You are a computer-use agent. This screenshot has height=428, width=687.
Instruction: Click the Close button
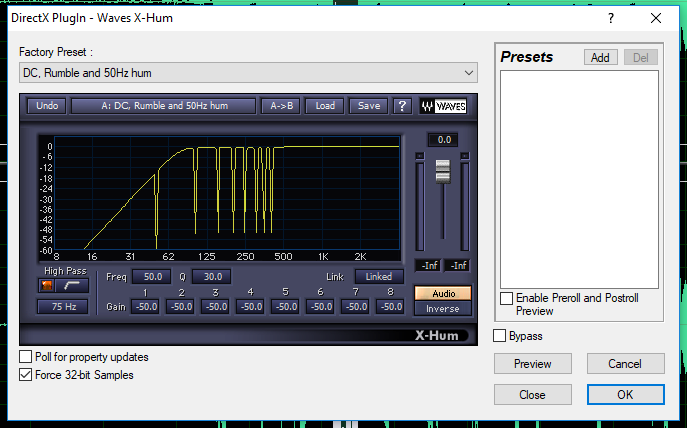[x=533, y=395]
